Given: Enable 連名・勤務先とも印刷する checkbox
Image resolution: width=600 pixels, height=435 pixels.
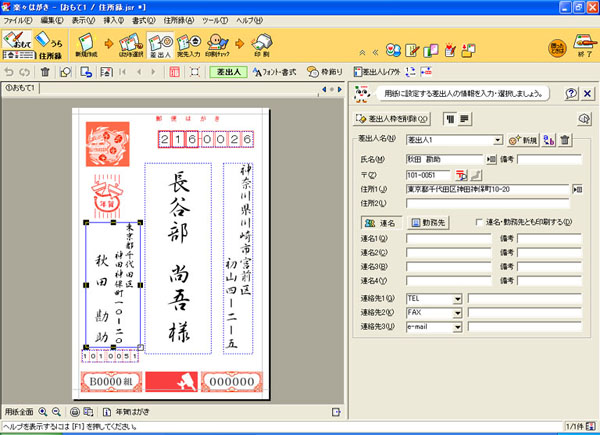Looking at the screenshot, I should [x=481, y=223].
